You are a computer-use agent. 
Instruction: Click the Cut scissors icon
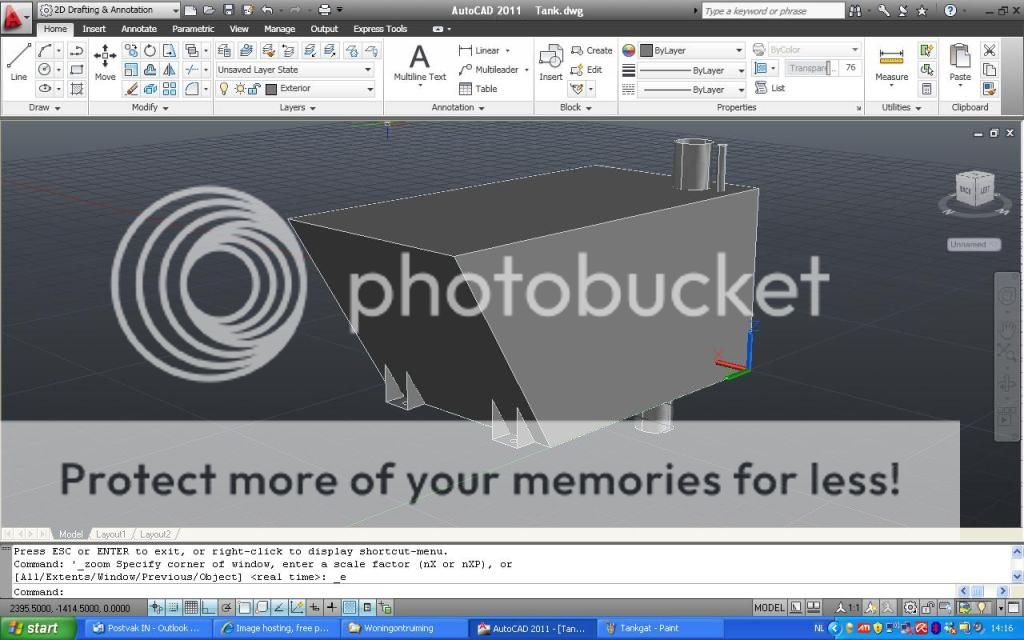[989, 50]
